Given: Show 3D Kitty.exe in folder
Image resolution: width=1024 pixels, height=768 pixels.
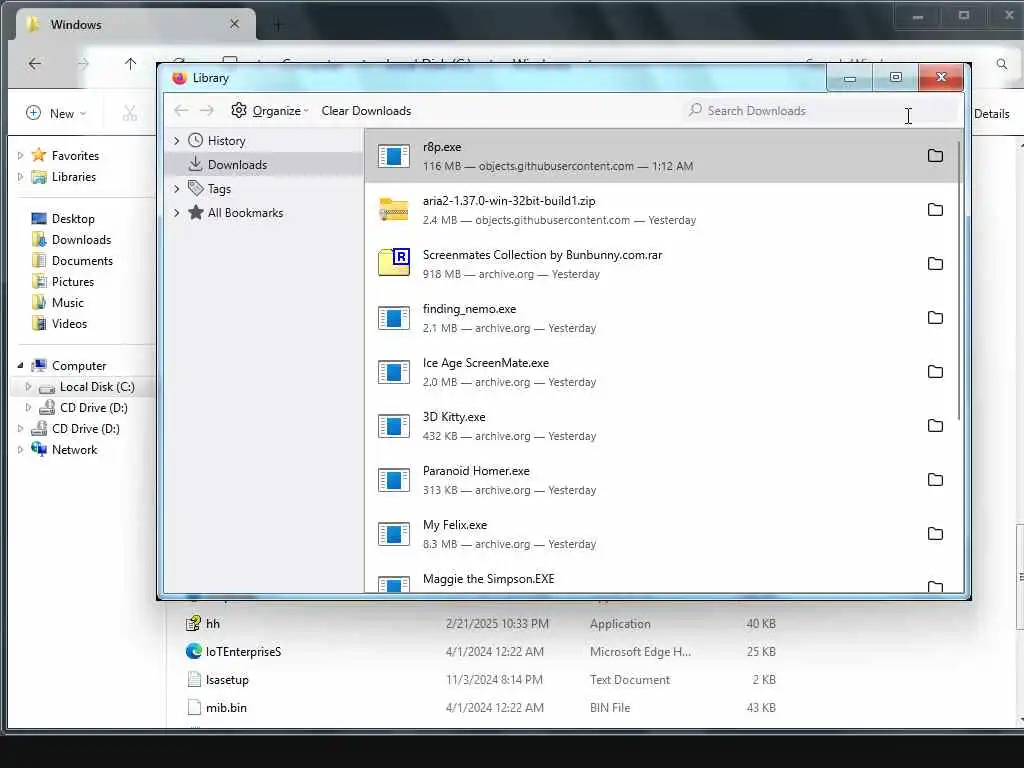Looking at the screenshot, I should [935, 426].
